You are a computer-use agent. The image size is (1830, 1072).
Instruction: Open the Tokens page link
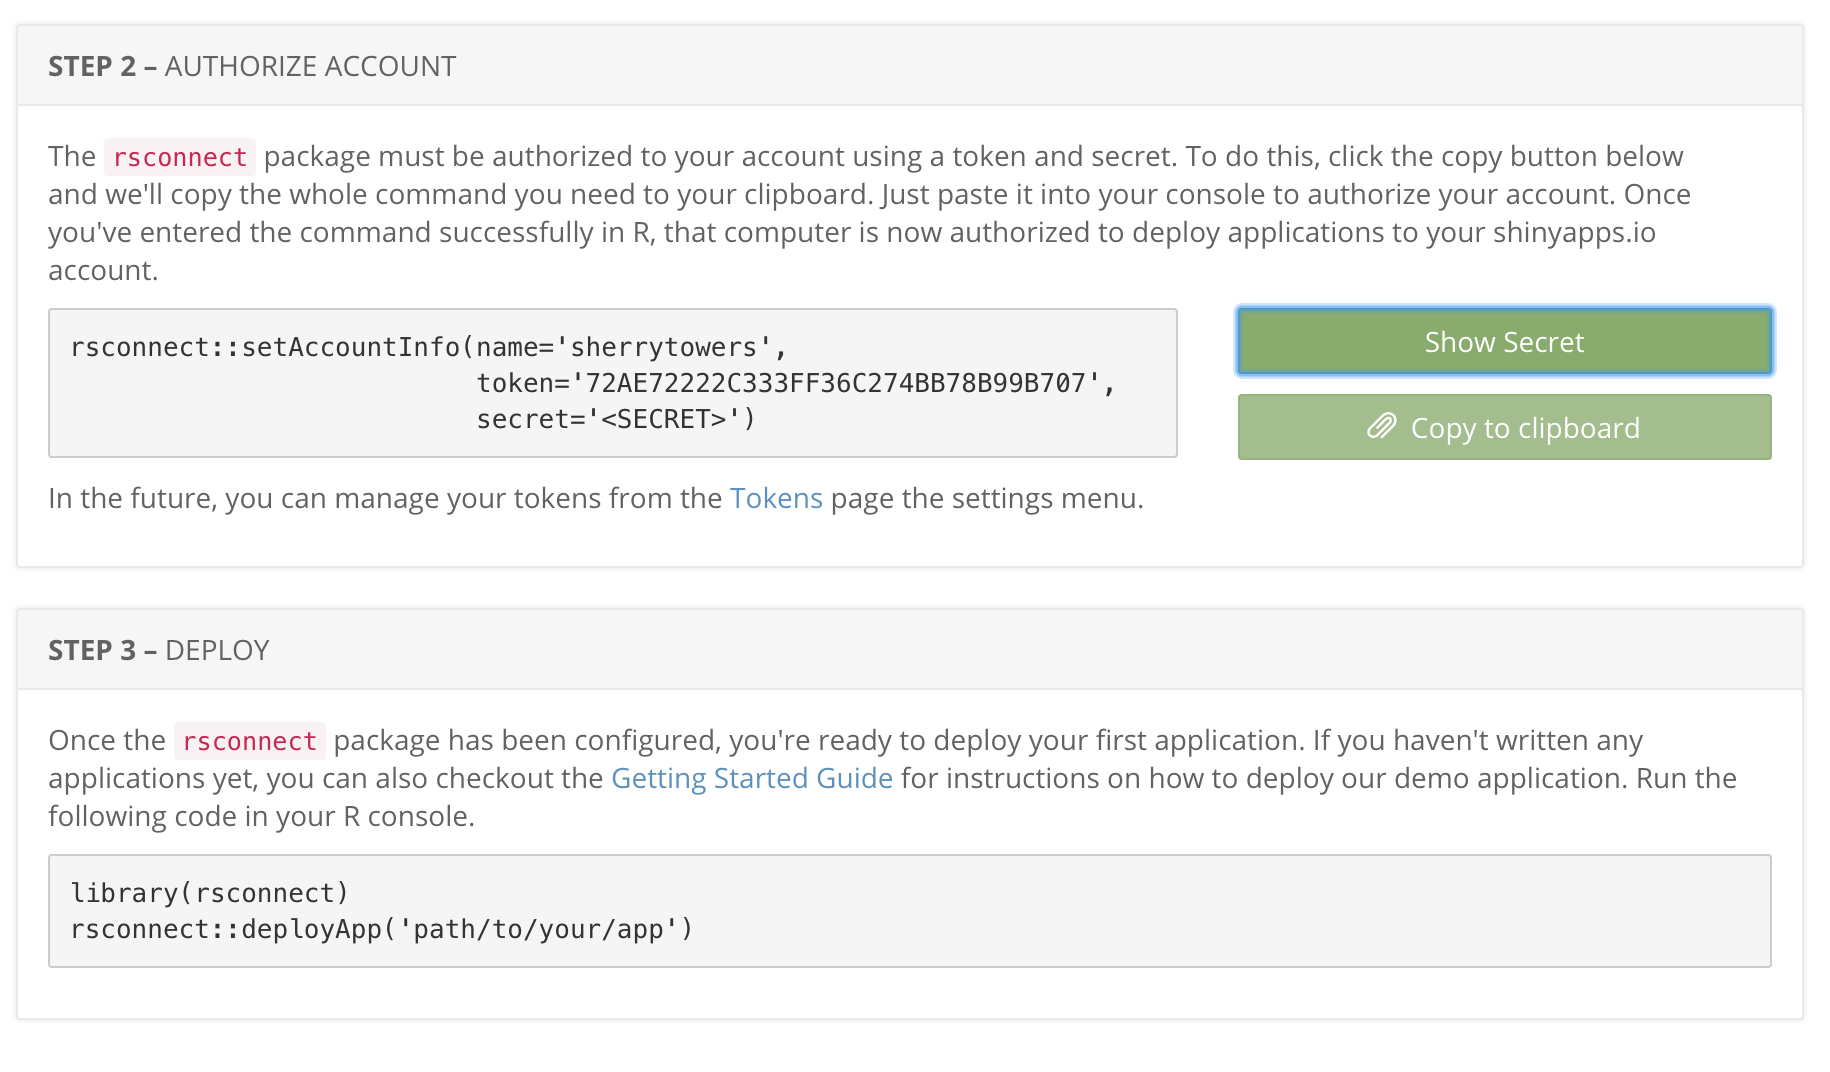(x=776, y=498)
